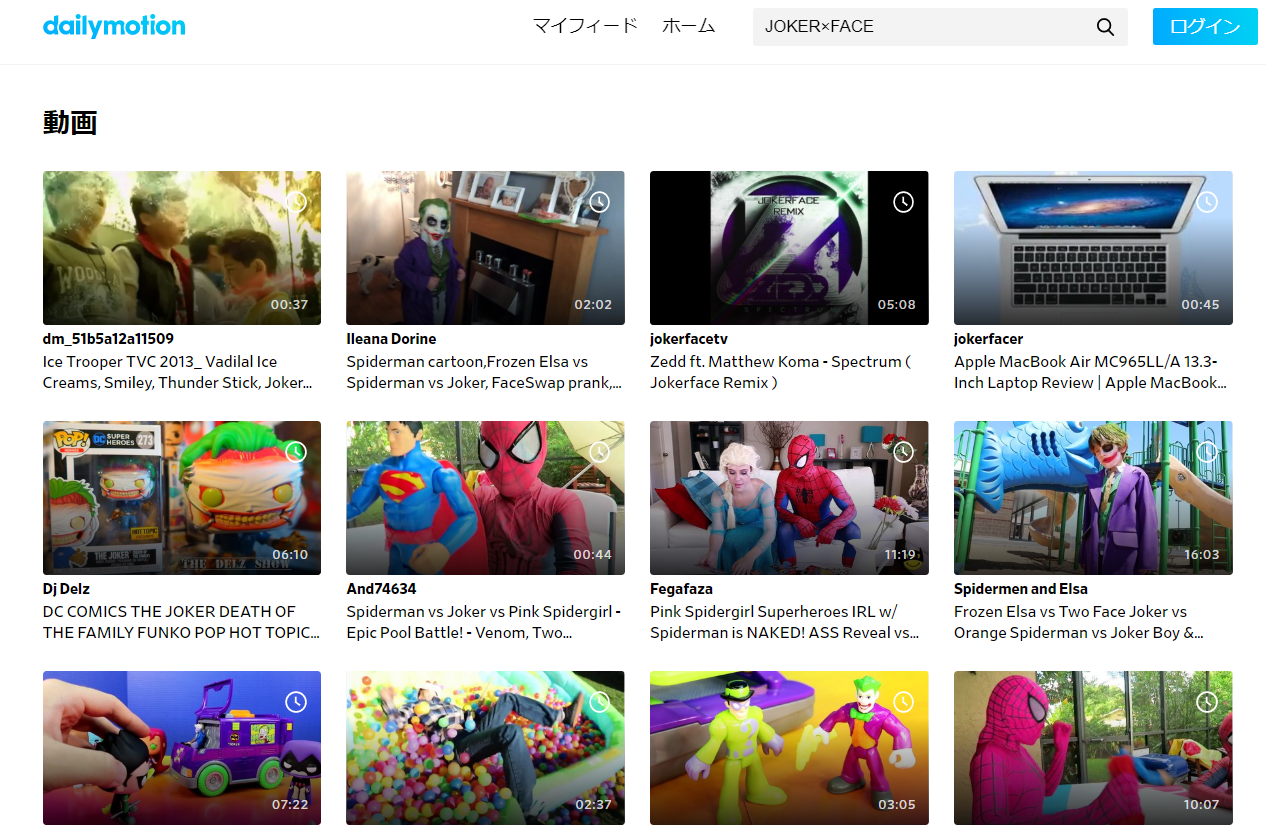Go to ホーム in the top navigation
1266x830 pixels.
689,26
